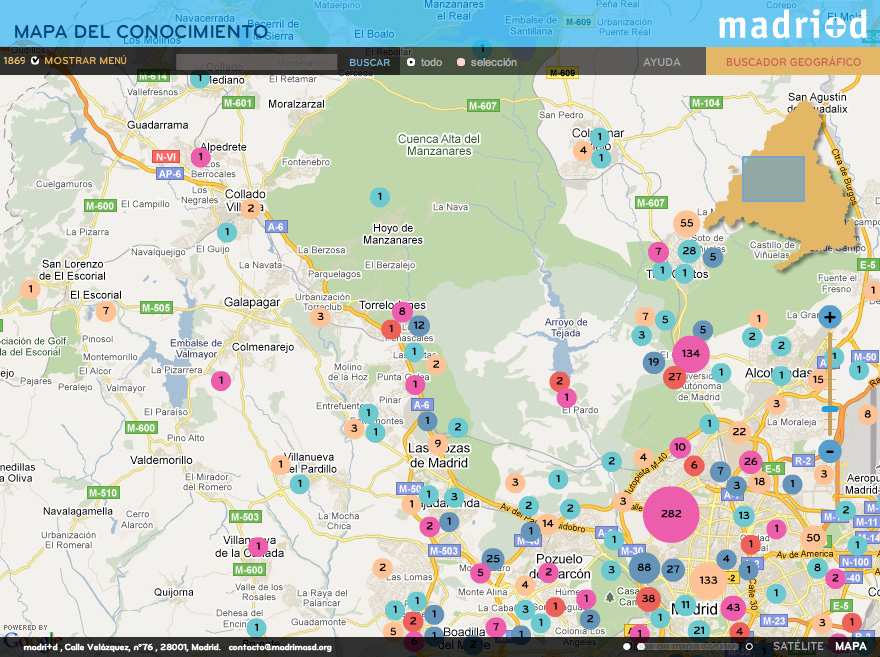
Task: Open the orange 22 cluster marker
Action: 739,431
